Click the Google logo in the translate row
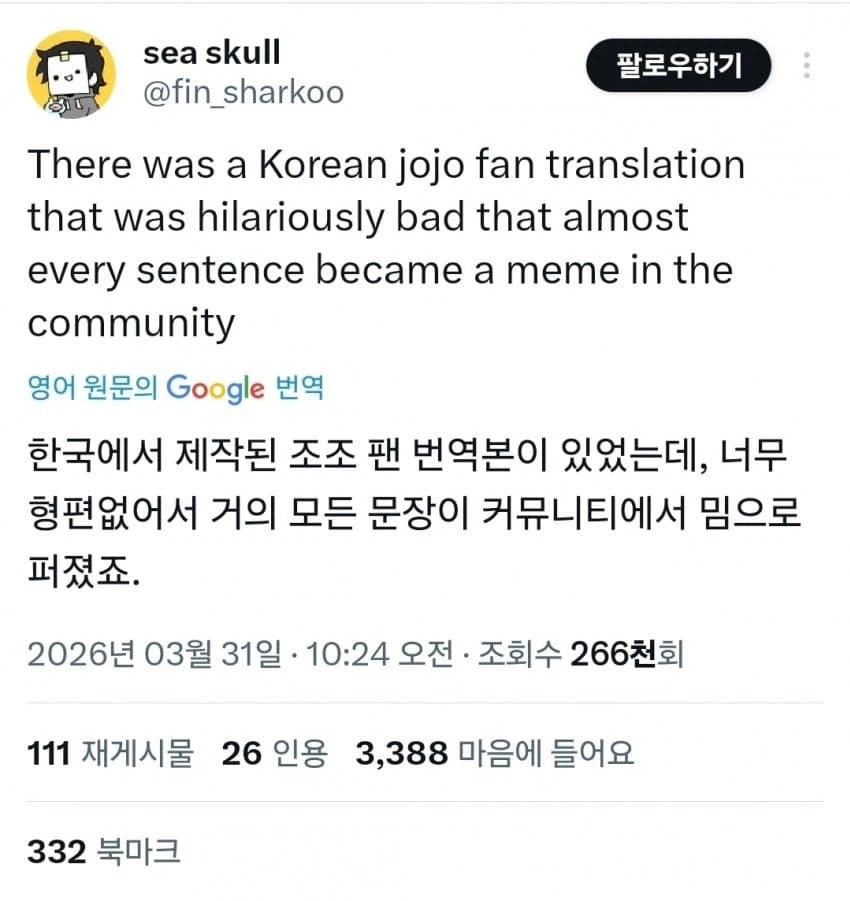850x901 pixels. click(x=215, y=390)
